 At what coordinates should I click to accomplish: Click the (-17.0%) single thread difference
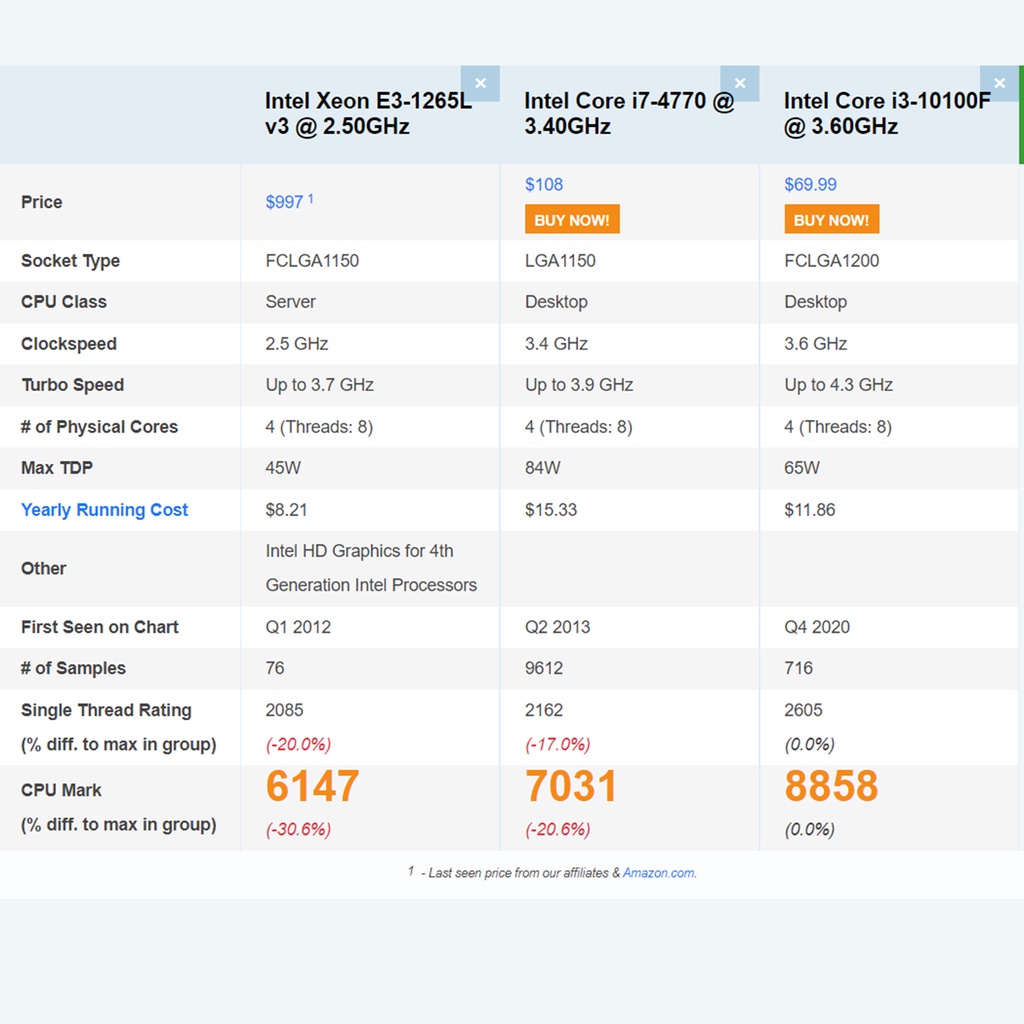tap(558, 744)
